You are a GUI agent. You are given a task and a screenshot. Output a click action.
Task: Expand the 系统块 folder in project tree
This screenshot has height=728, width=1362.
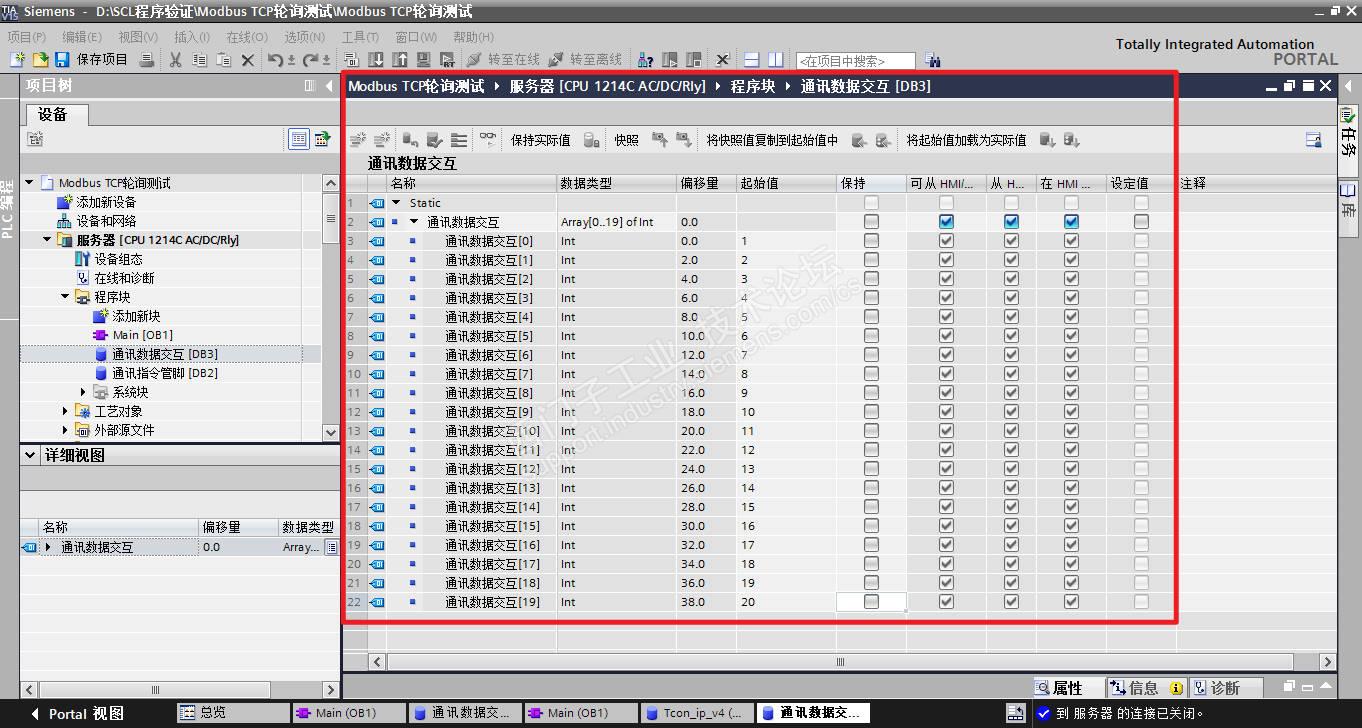(83, 392)
